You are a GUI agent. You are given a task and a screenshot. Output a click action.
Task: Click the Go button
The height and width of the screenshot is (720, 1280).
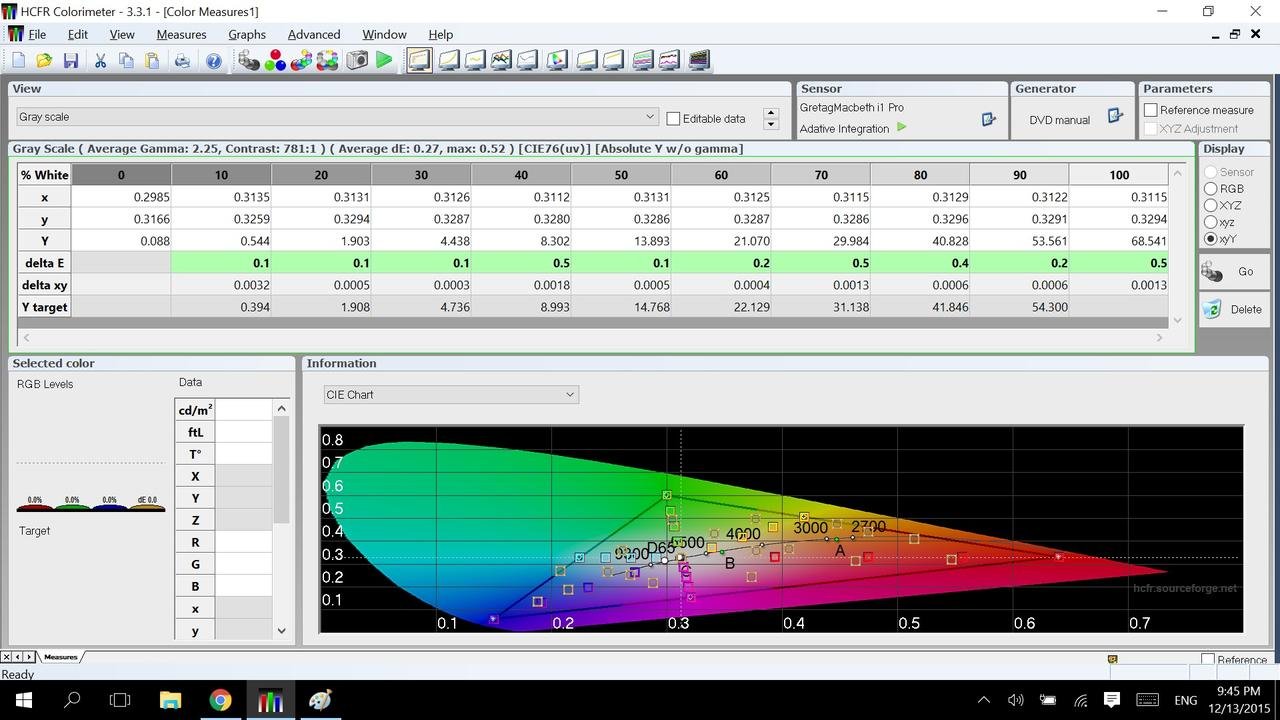point(1232,271)
